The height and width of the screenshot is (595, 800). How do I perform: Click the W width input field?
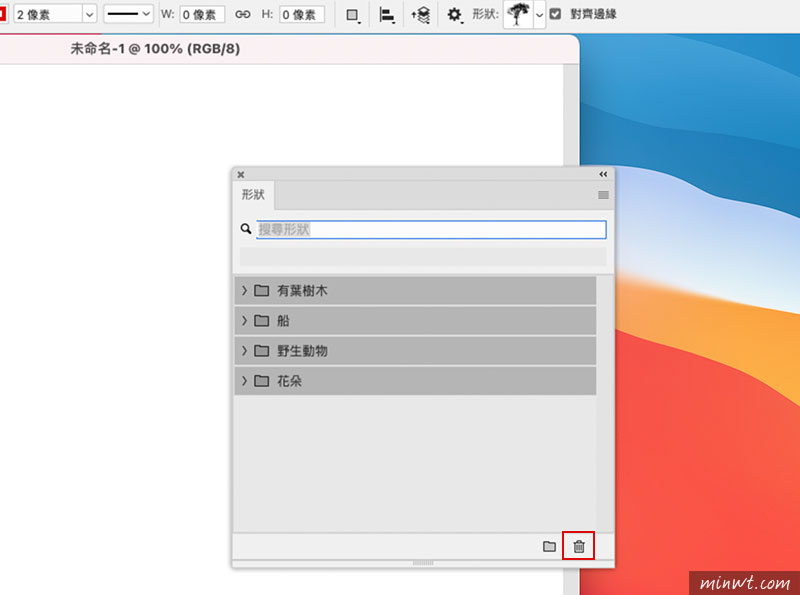(x=202, y=14)
